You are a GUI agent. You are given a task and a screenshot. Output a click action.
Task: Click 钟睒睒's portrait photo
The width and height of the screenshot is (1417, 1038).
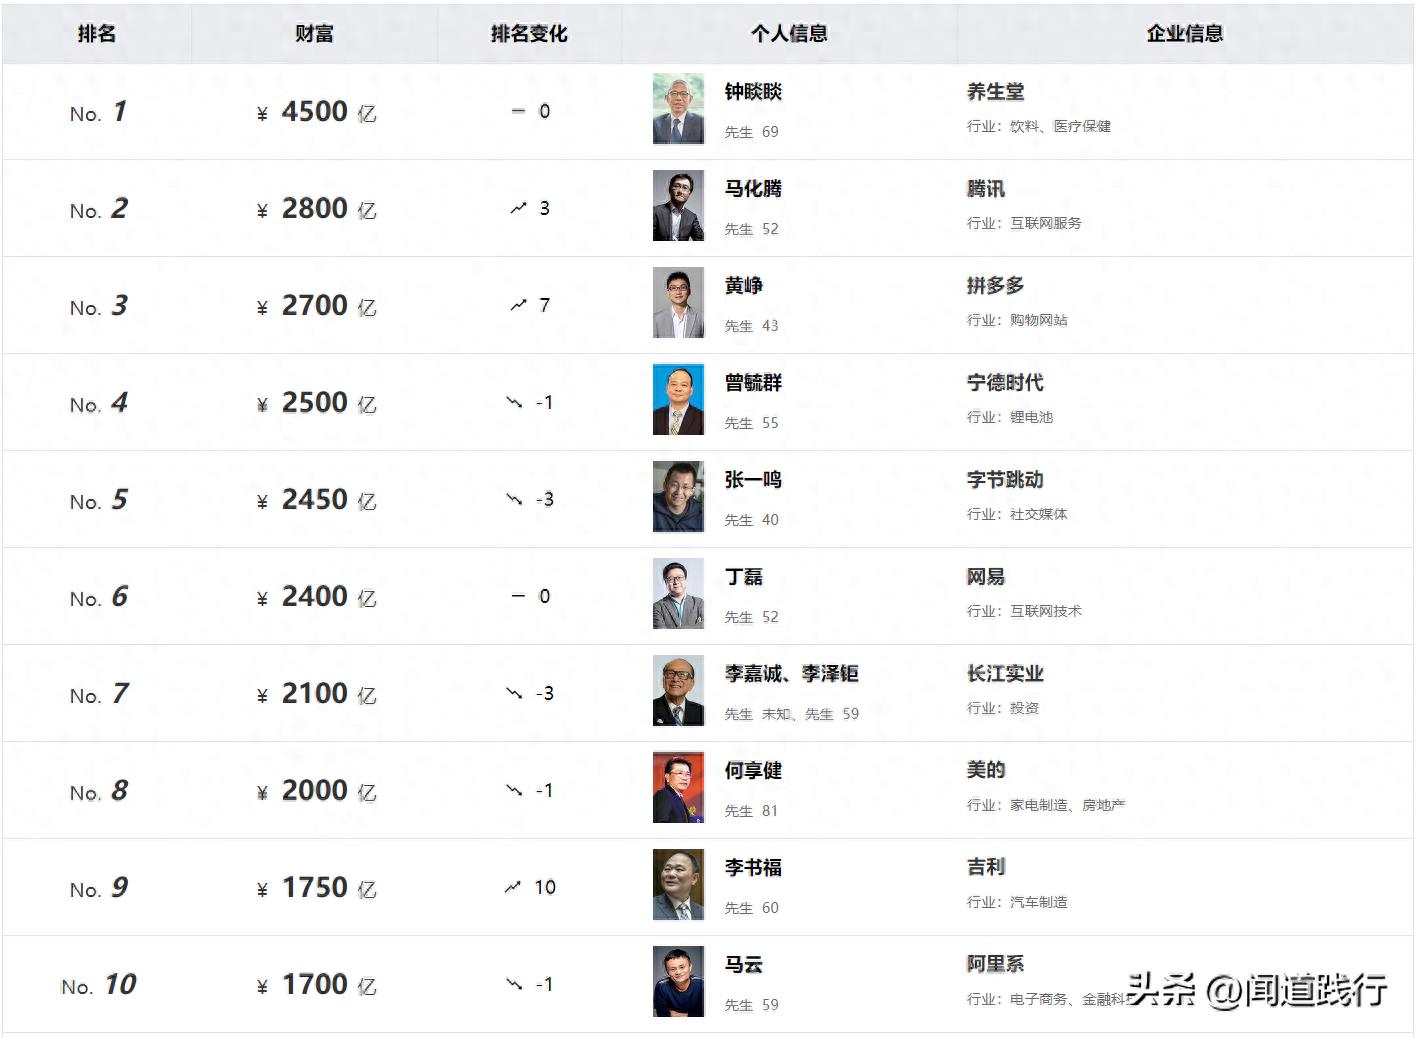[x=678, y=109]
